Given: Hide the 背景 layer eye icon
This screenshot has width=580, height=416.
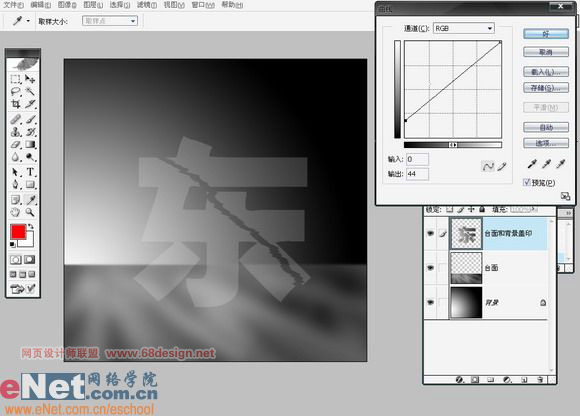Looking at the screenshot, I should coord(430,302).
